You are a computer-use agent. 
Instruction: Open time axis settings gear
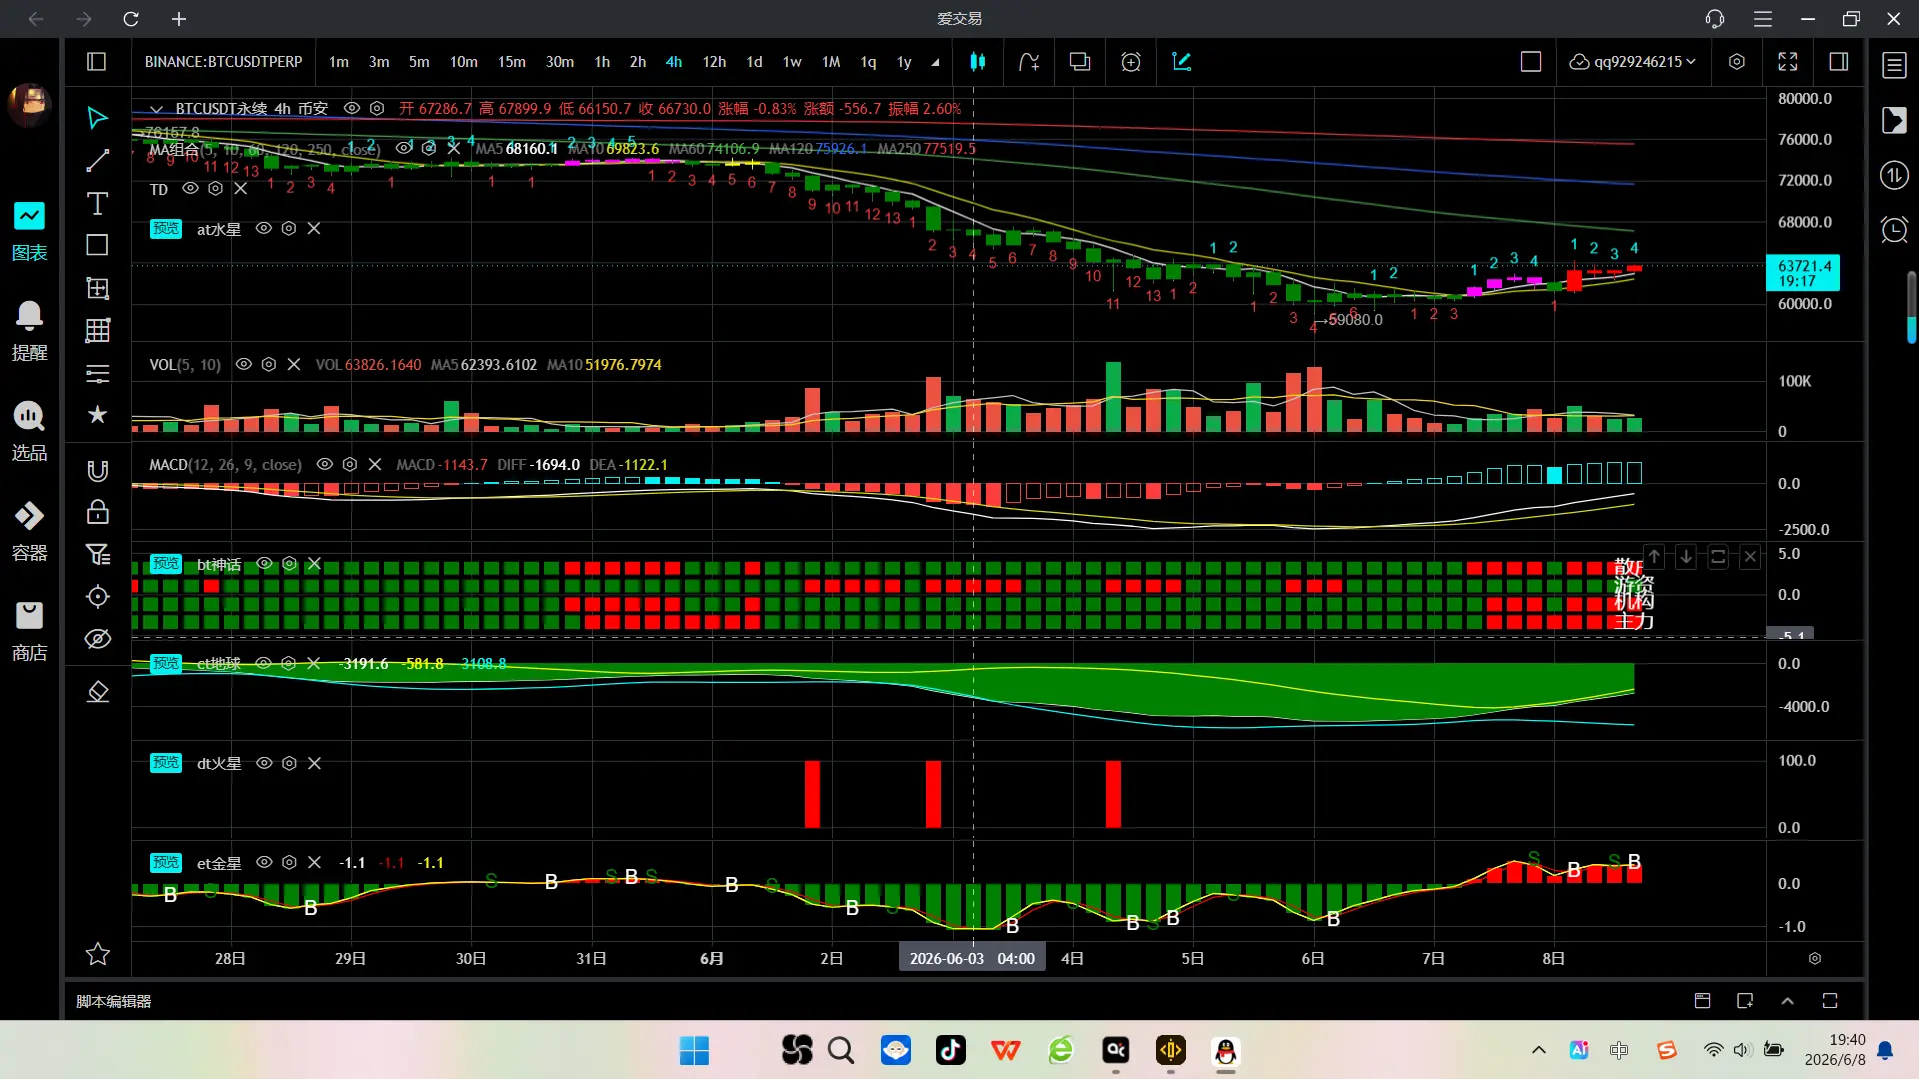click(x=1814, y=959)
